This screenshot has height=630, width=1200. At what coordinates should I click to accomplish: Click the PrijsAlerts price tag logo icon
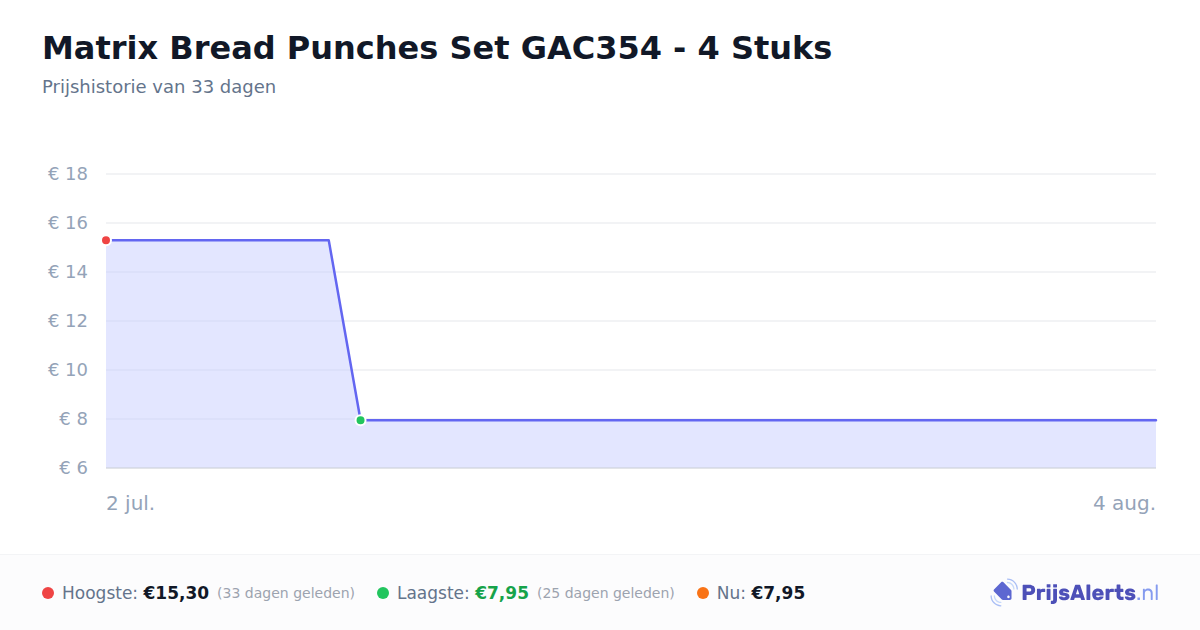pos(1003,593)
